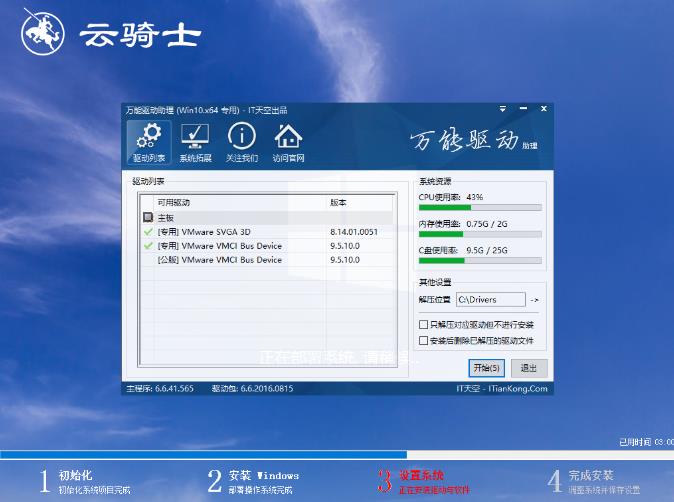Select the [公版] VMware VMCI Bus Device row

267,260
